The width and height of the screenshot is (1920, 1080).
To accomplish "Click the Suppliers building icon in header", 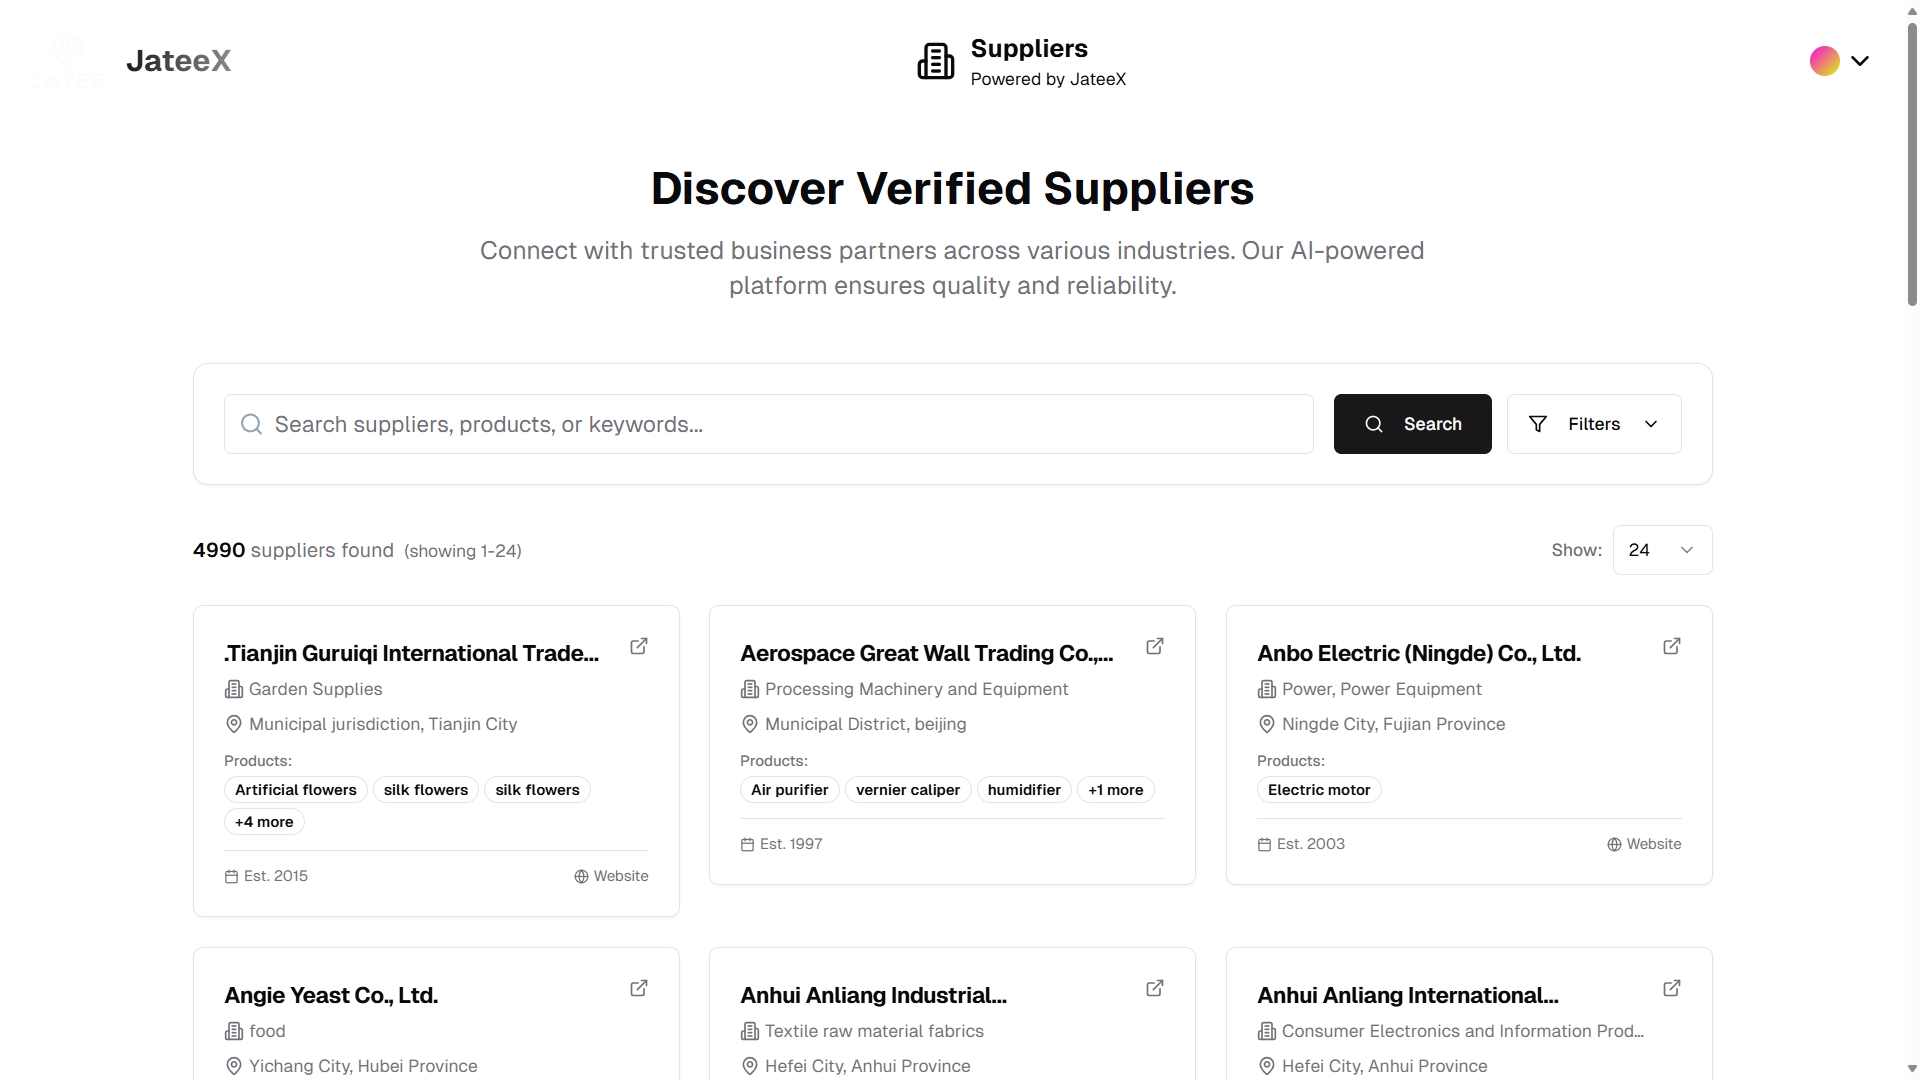I will point(936,61).
